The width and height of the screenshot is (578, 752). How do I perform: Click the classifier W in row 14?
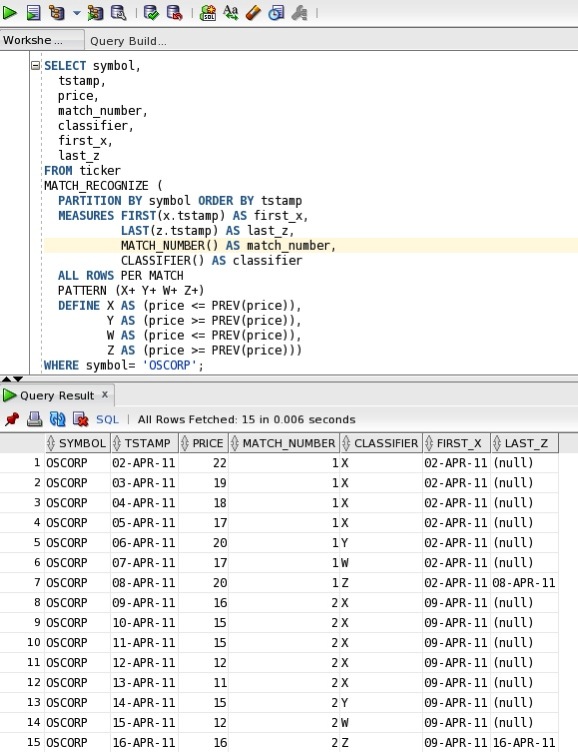[381, 723]
